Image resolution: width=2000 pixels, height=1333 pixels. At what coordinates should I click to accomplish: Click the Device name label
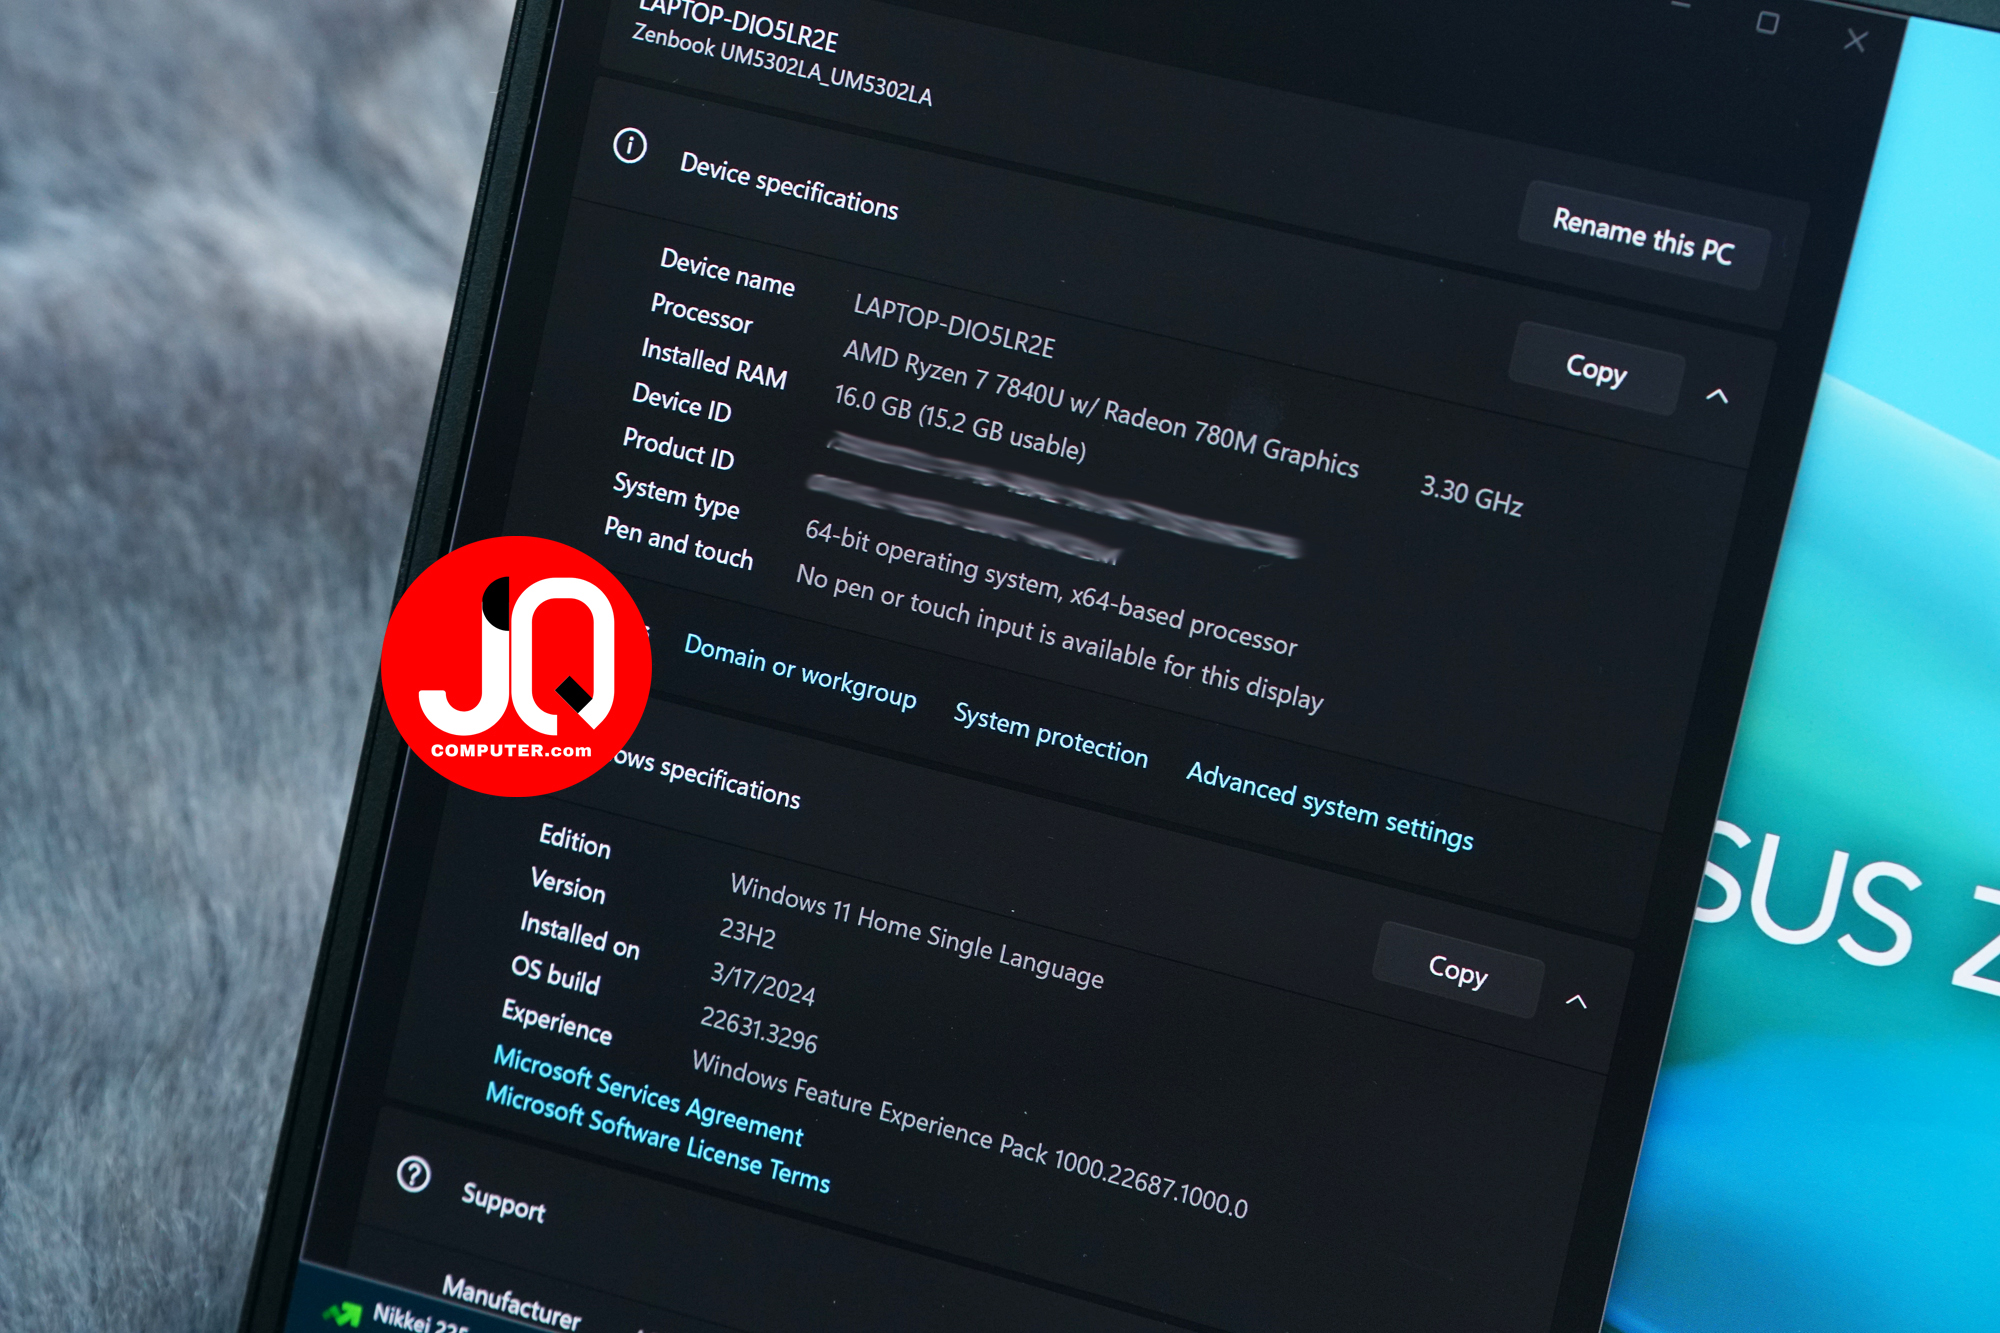[727, 272]
